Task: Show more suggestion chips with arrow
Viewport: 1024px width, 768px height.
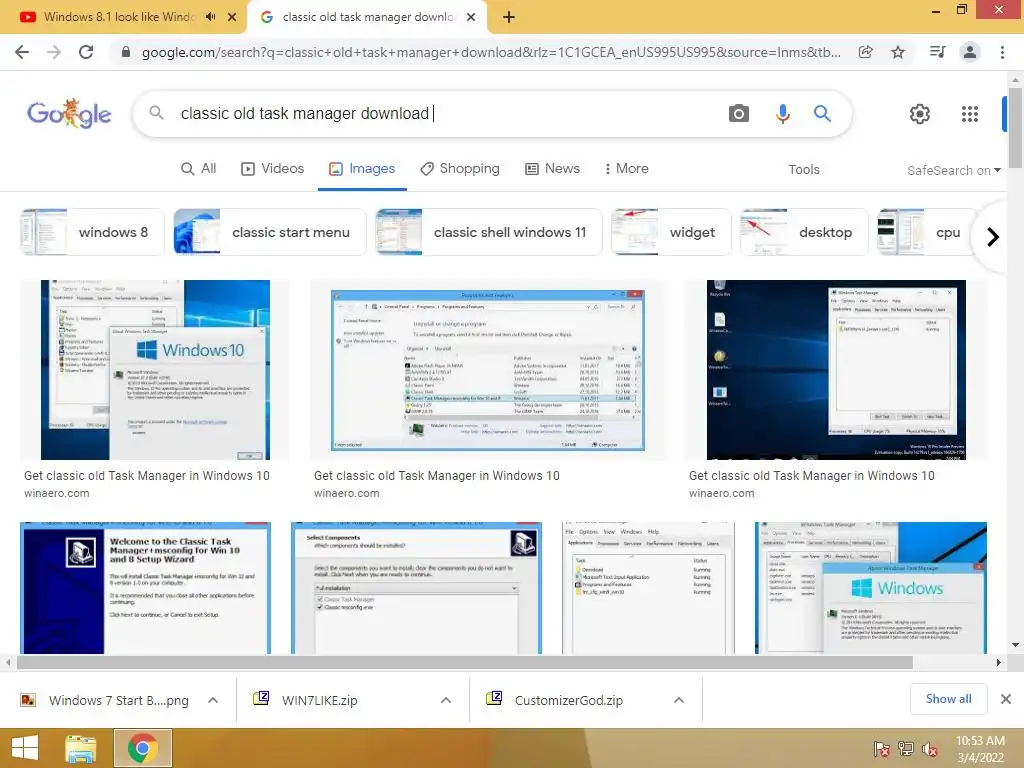Action: [x=993, y=236]
